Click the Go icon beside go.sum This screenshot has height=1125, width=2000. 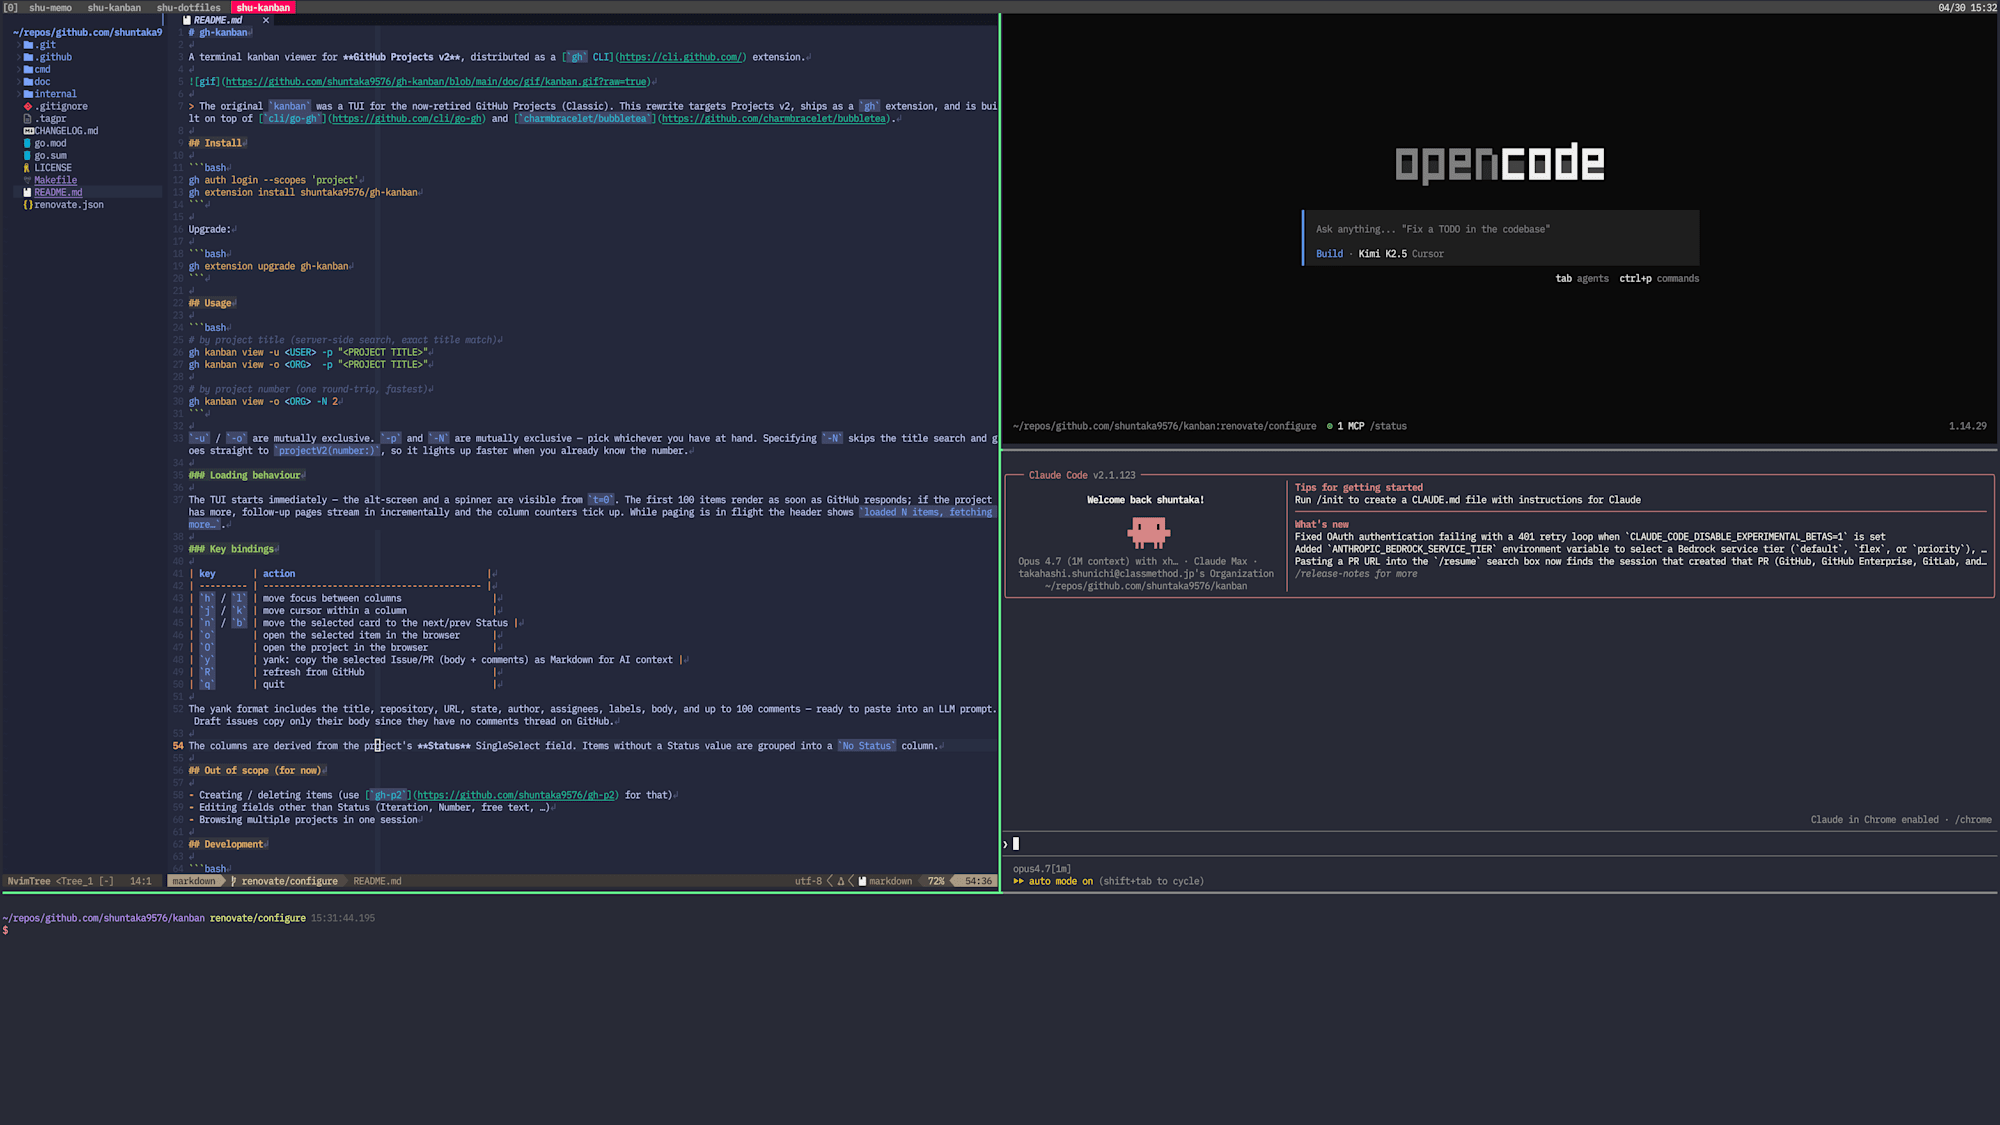point(28,156)
